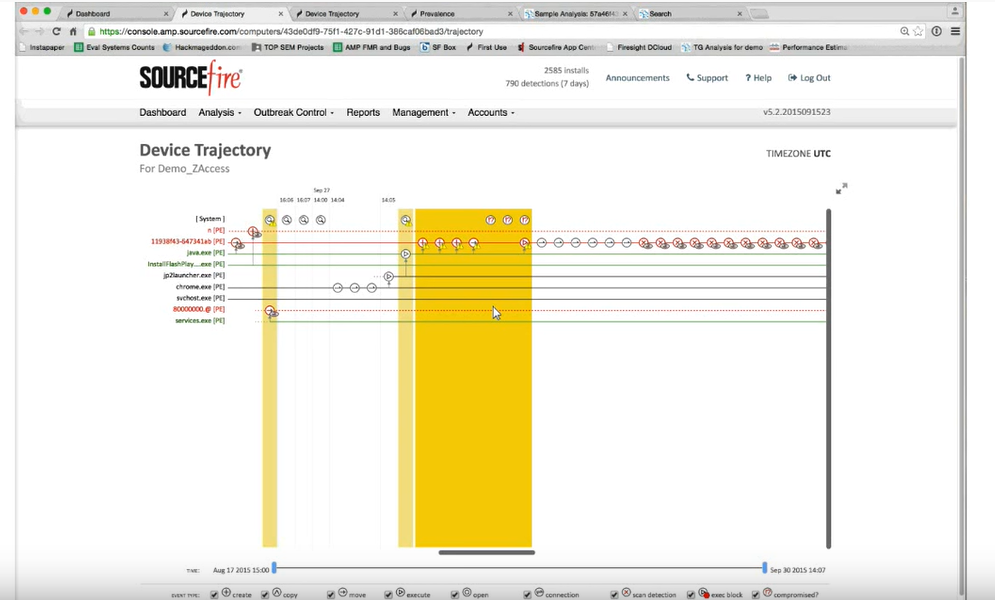The width and height of the screenshot is (995, 600).
Task: Click the time slider start handle at Aug 17
Action: (x=274, y=568)
